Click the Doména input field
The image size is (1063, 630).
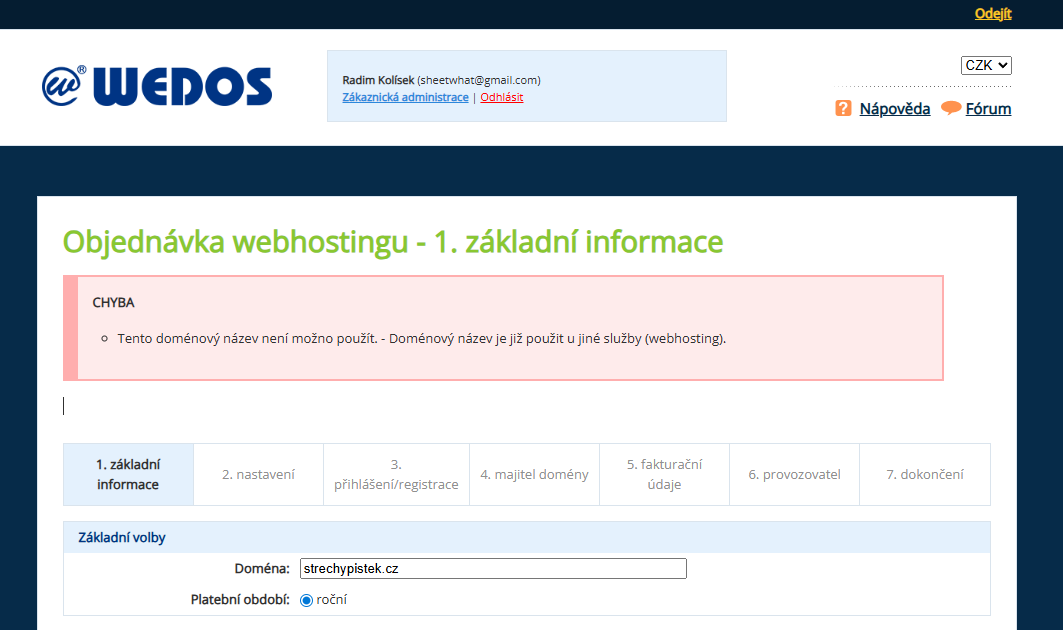493,568
